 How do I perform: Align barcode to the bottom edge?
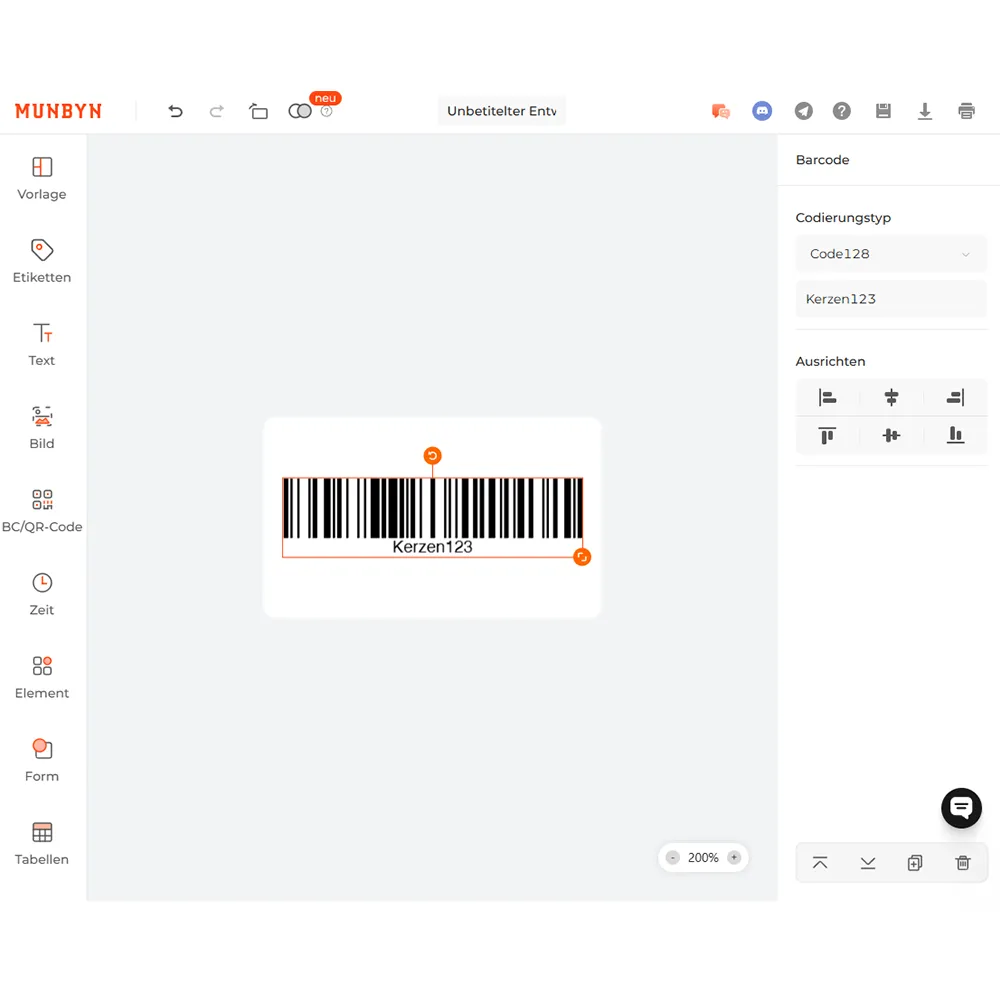pyautogui.click(x=955, y=436)
